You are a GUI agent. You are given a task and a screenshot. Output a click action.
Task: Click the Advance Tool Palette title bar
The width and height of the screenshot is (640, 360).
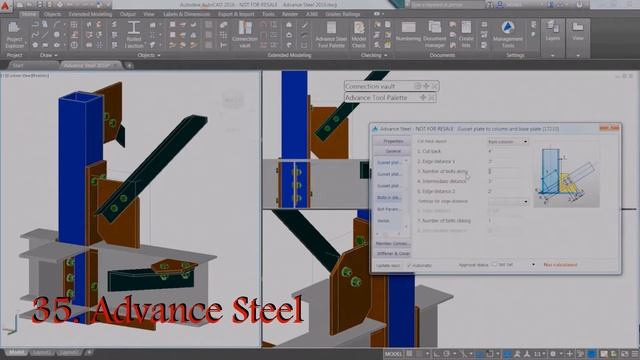click(x=390, y=98)
